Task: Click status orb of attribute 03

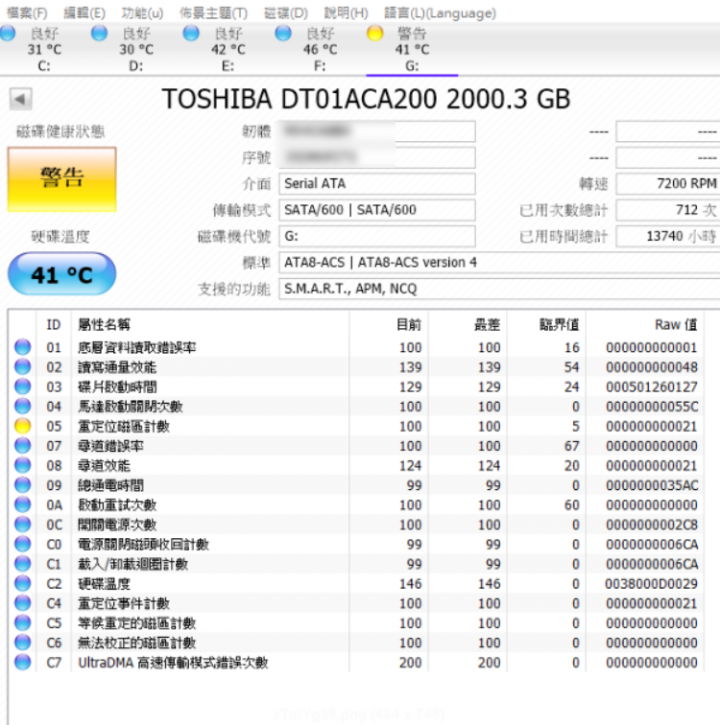Action: 23,387
